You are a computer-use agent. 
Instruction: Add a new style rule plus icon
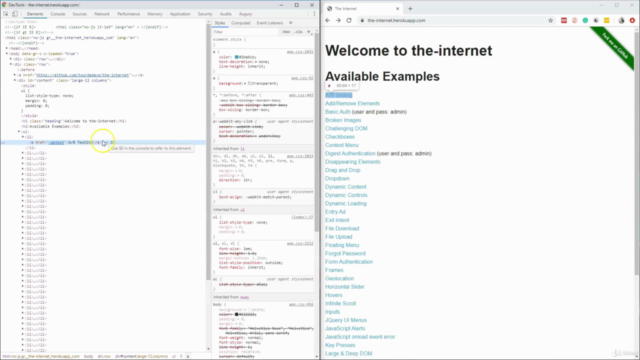tap(309, 32)
